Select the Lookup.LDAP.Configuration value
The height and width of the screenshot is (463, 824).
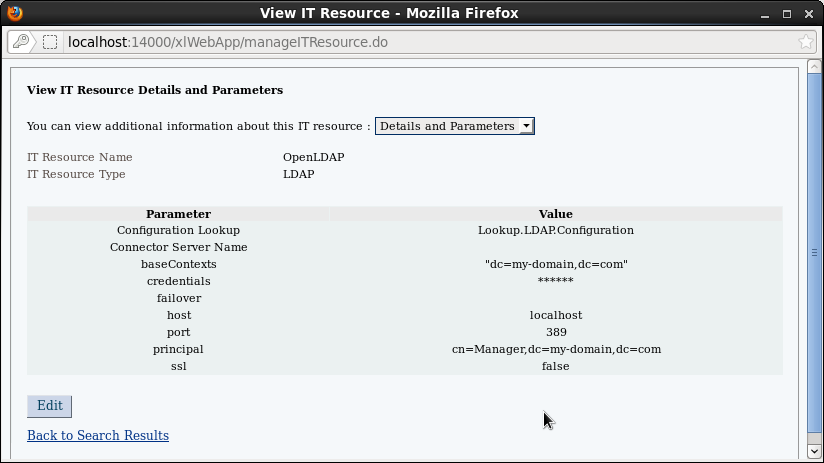tap(555, 230)
